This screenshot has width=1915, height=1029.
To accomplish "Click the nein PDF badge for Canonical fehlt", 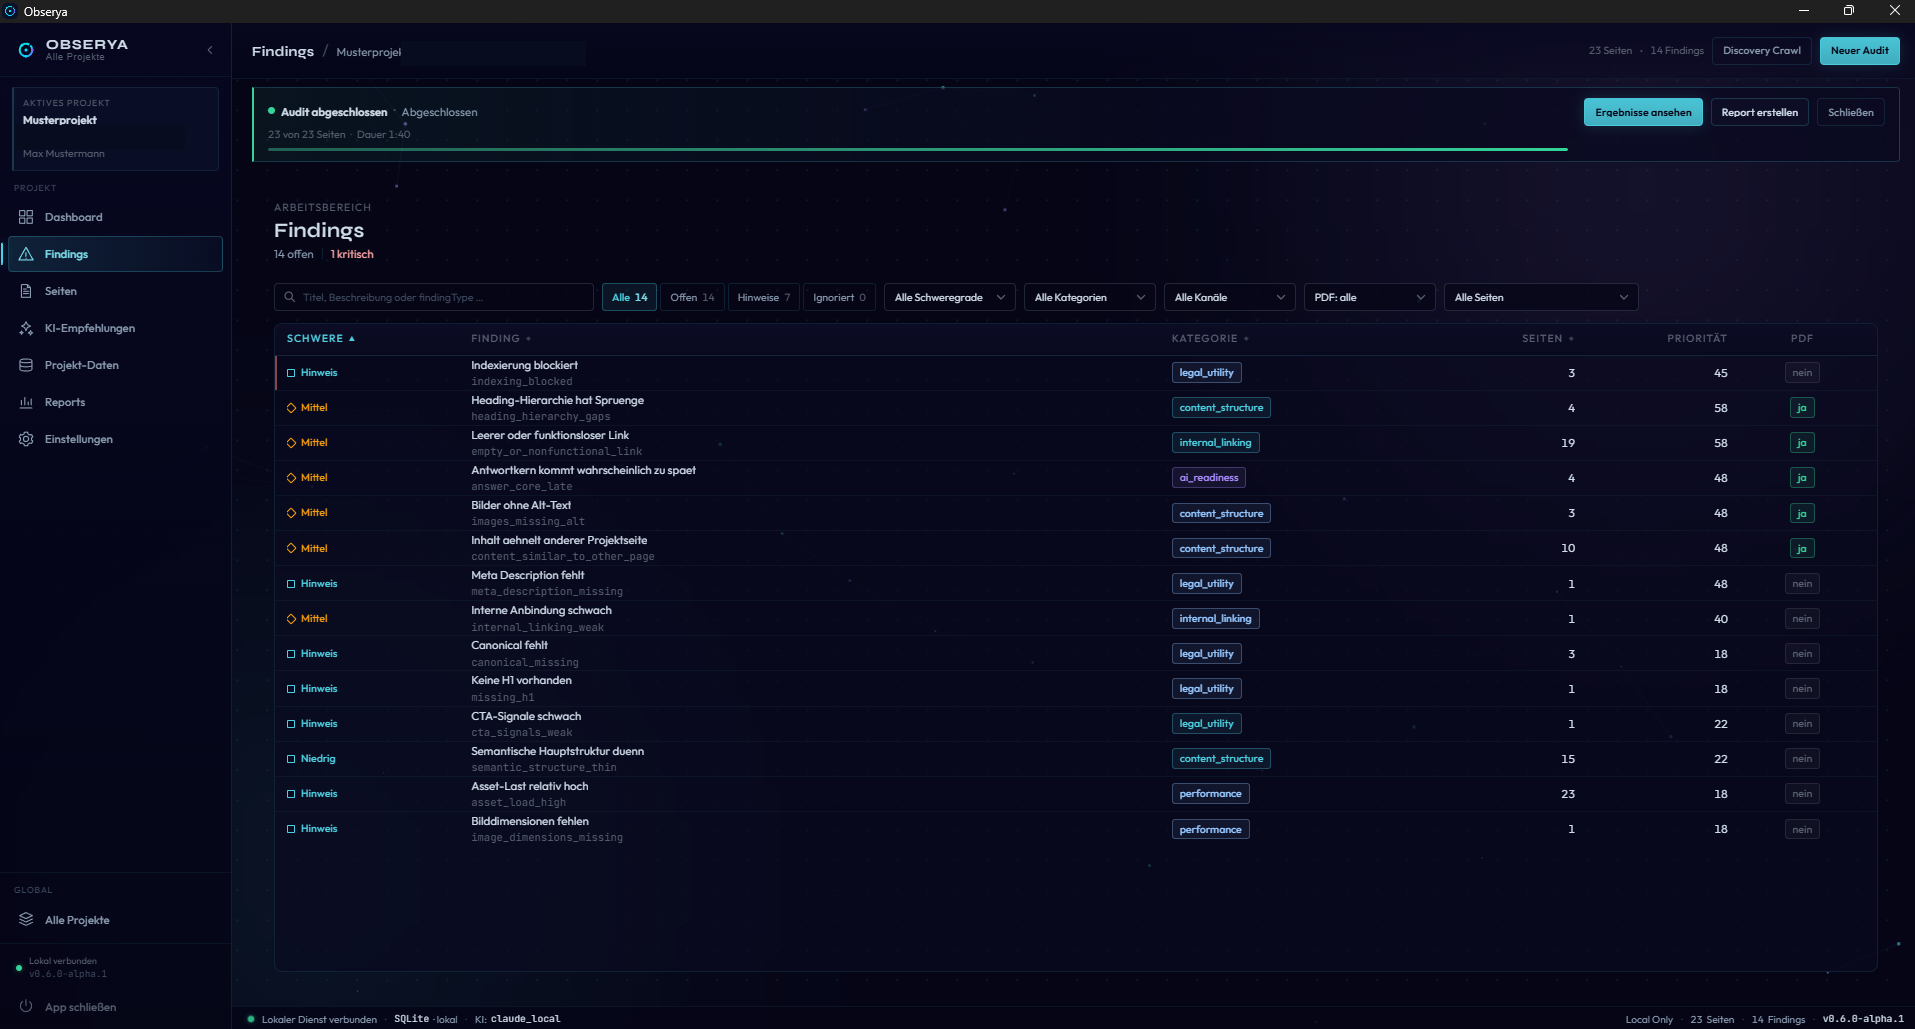I will [1801, 654].
